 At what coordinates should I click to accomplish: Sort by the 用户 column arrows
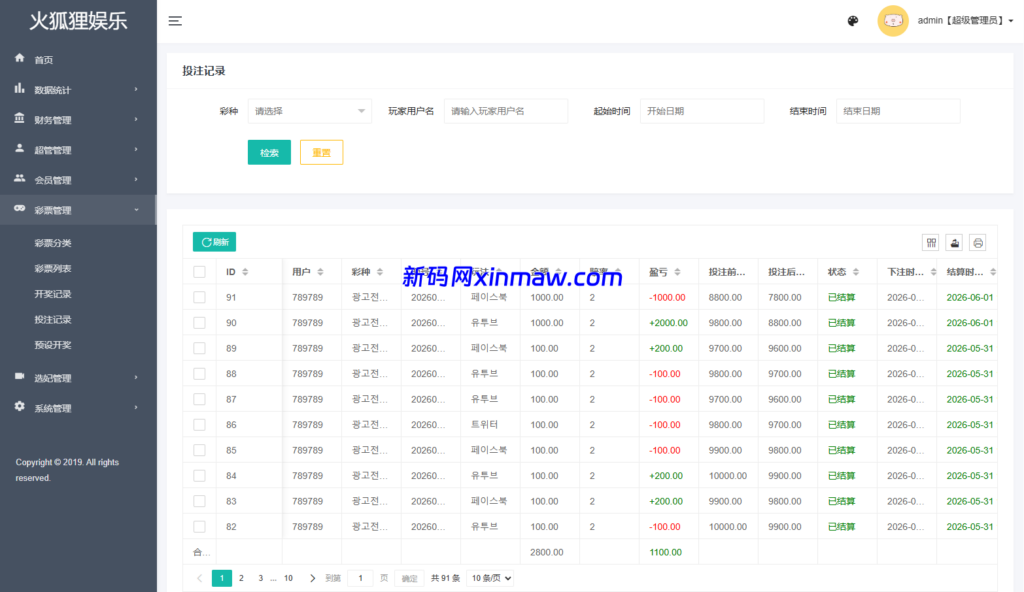point(320,272)
